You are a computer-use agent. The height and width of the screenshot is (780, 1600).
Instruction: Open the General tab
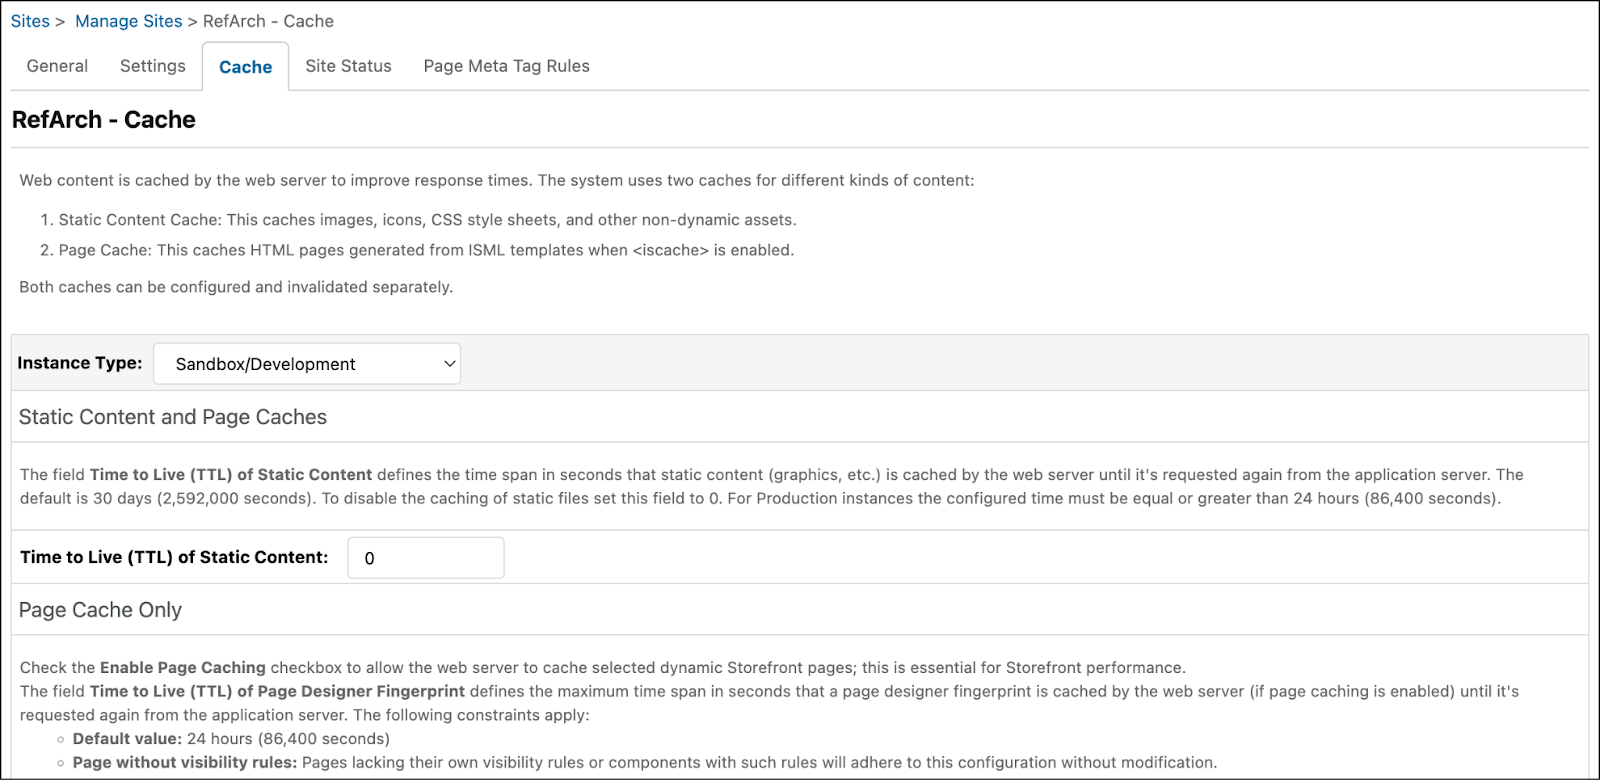57,66
